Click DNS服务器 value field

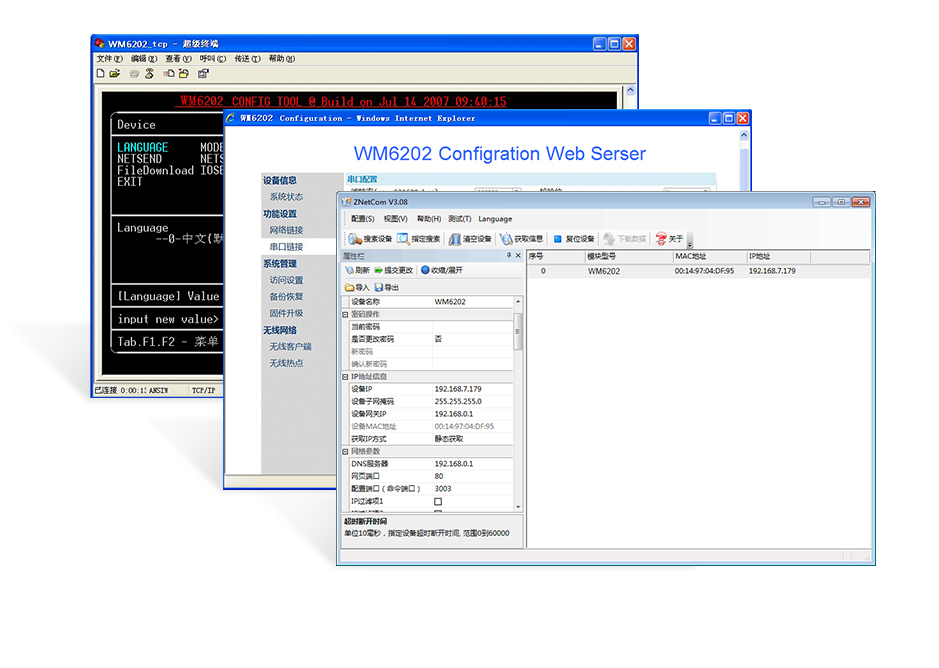[472, 464]
